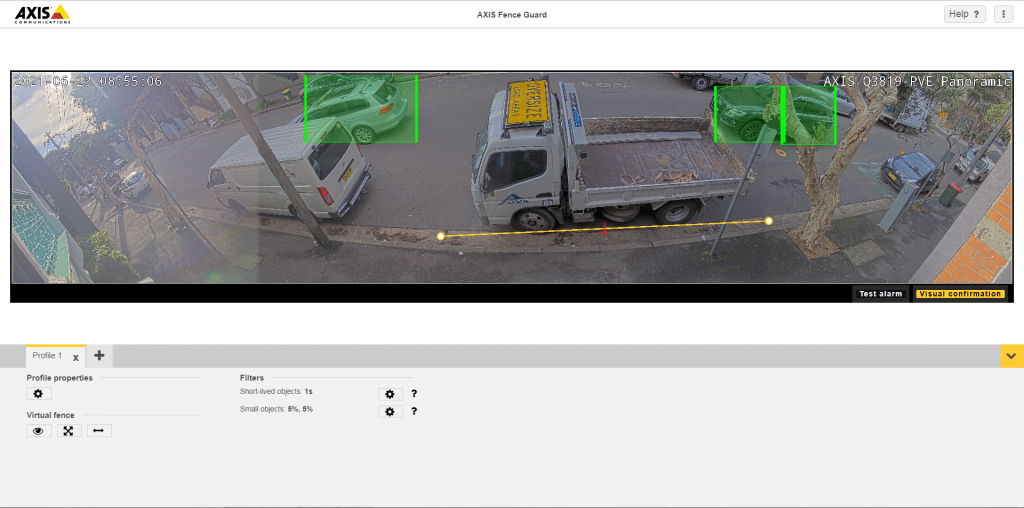Open Small objects filter settings gear
The width and height of the screenshot is (1024, 508).
(x=390, y=411)
